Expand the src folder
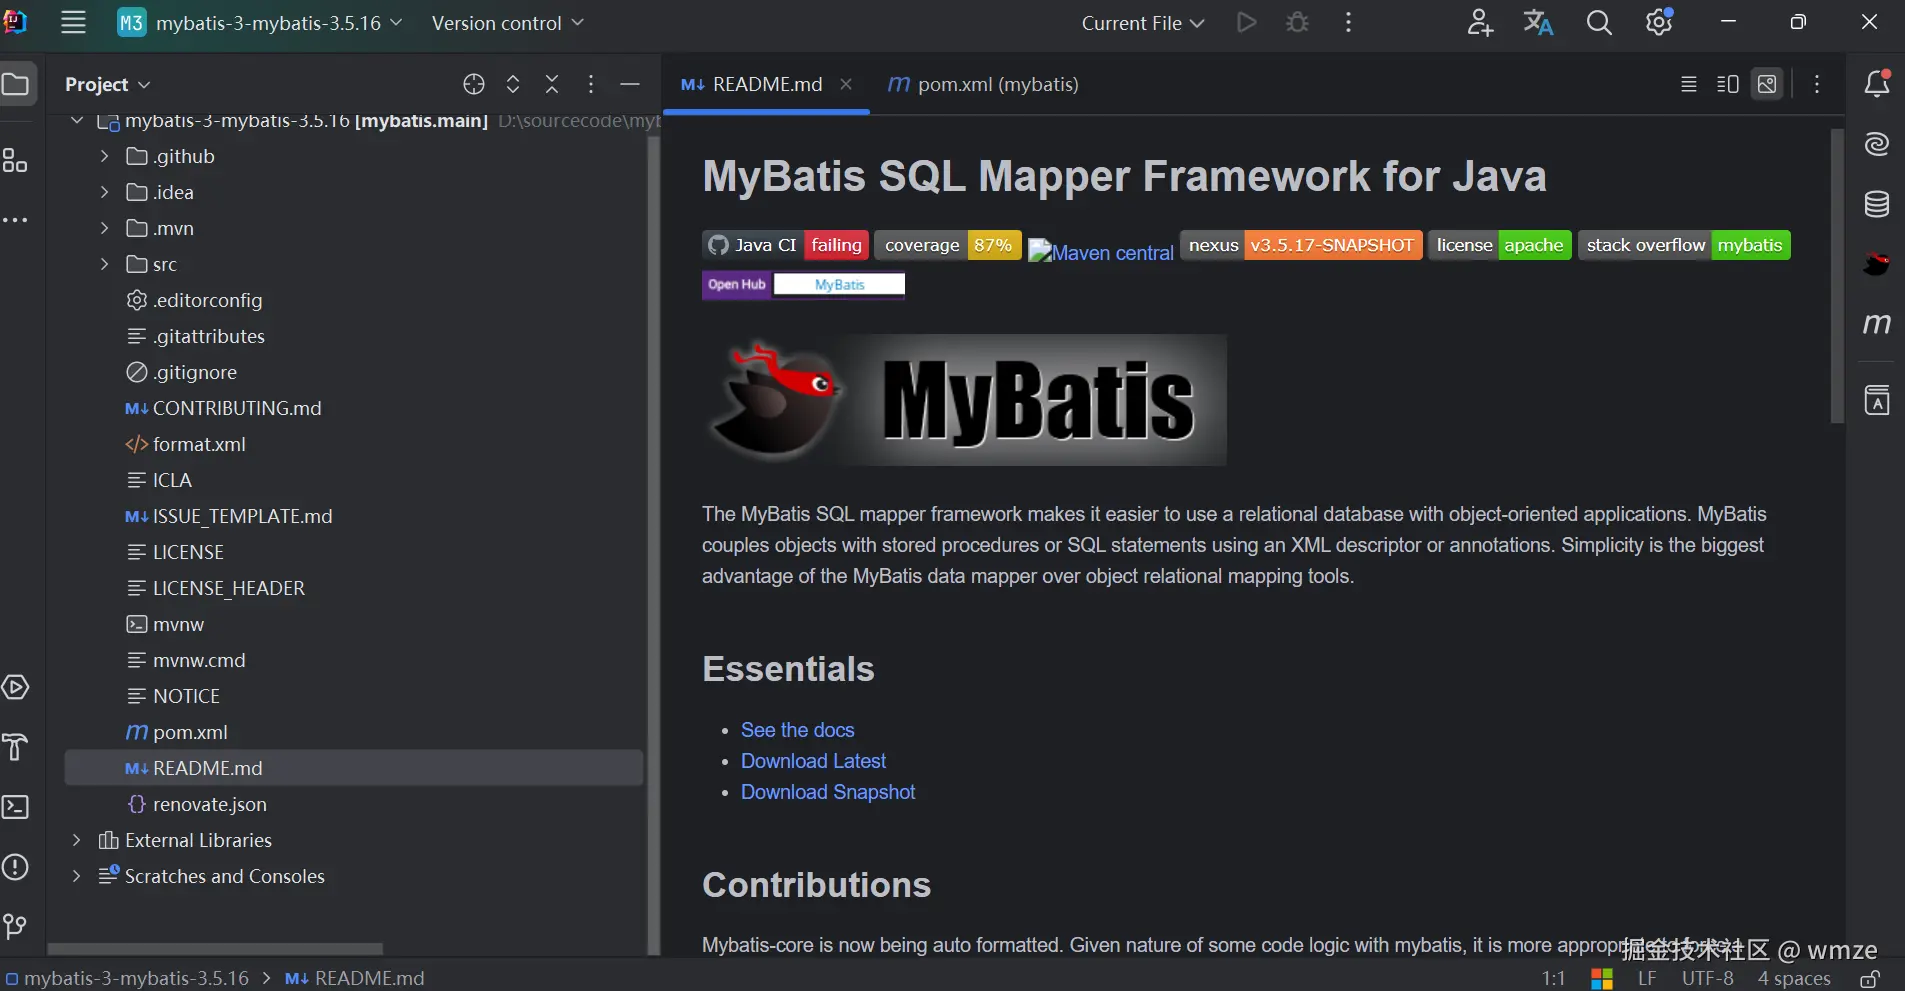The image size is (1905, 991). (x=105, y=264)
